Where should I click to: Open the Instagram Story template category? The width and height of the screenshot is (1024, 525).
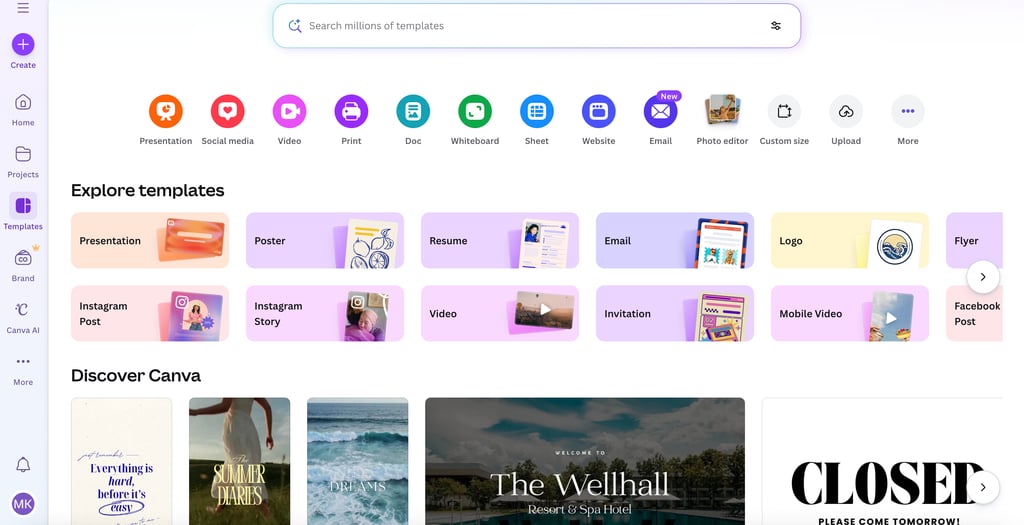[325, 313]
